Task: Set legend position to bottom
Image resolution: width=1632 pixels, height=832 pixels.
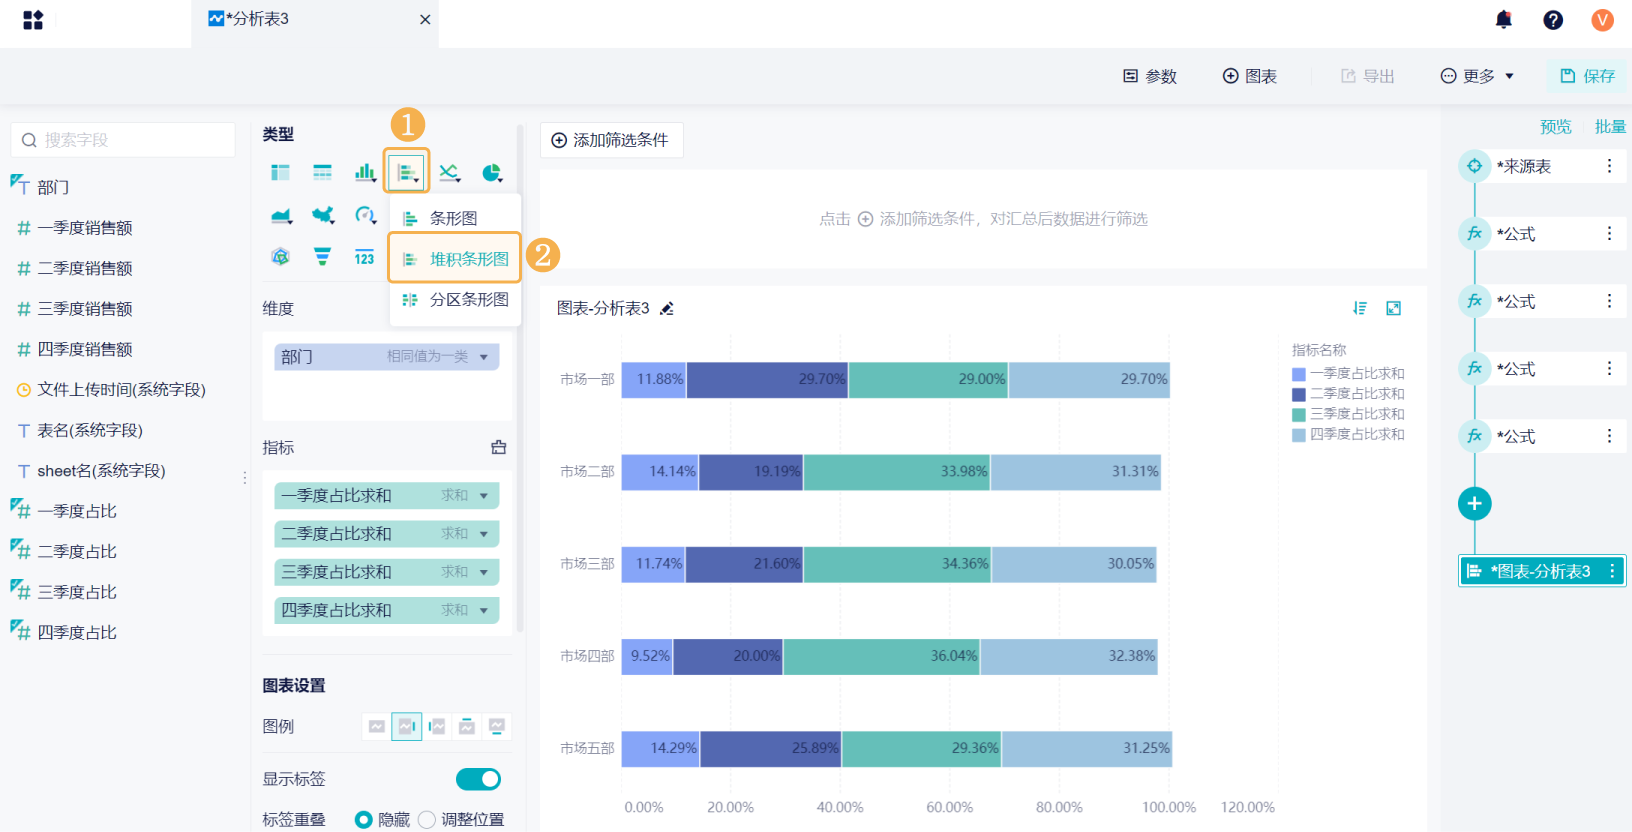Action: point(497,726)
